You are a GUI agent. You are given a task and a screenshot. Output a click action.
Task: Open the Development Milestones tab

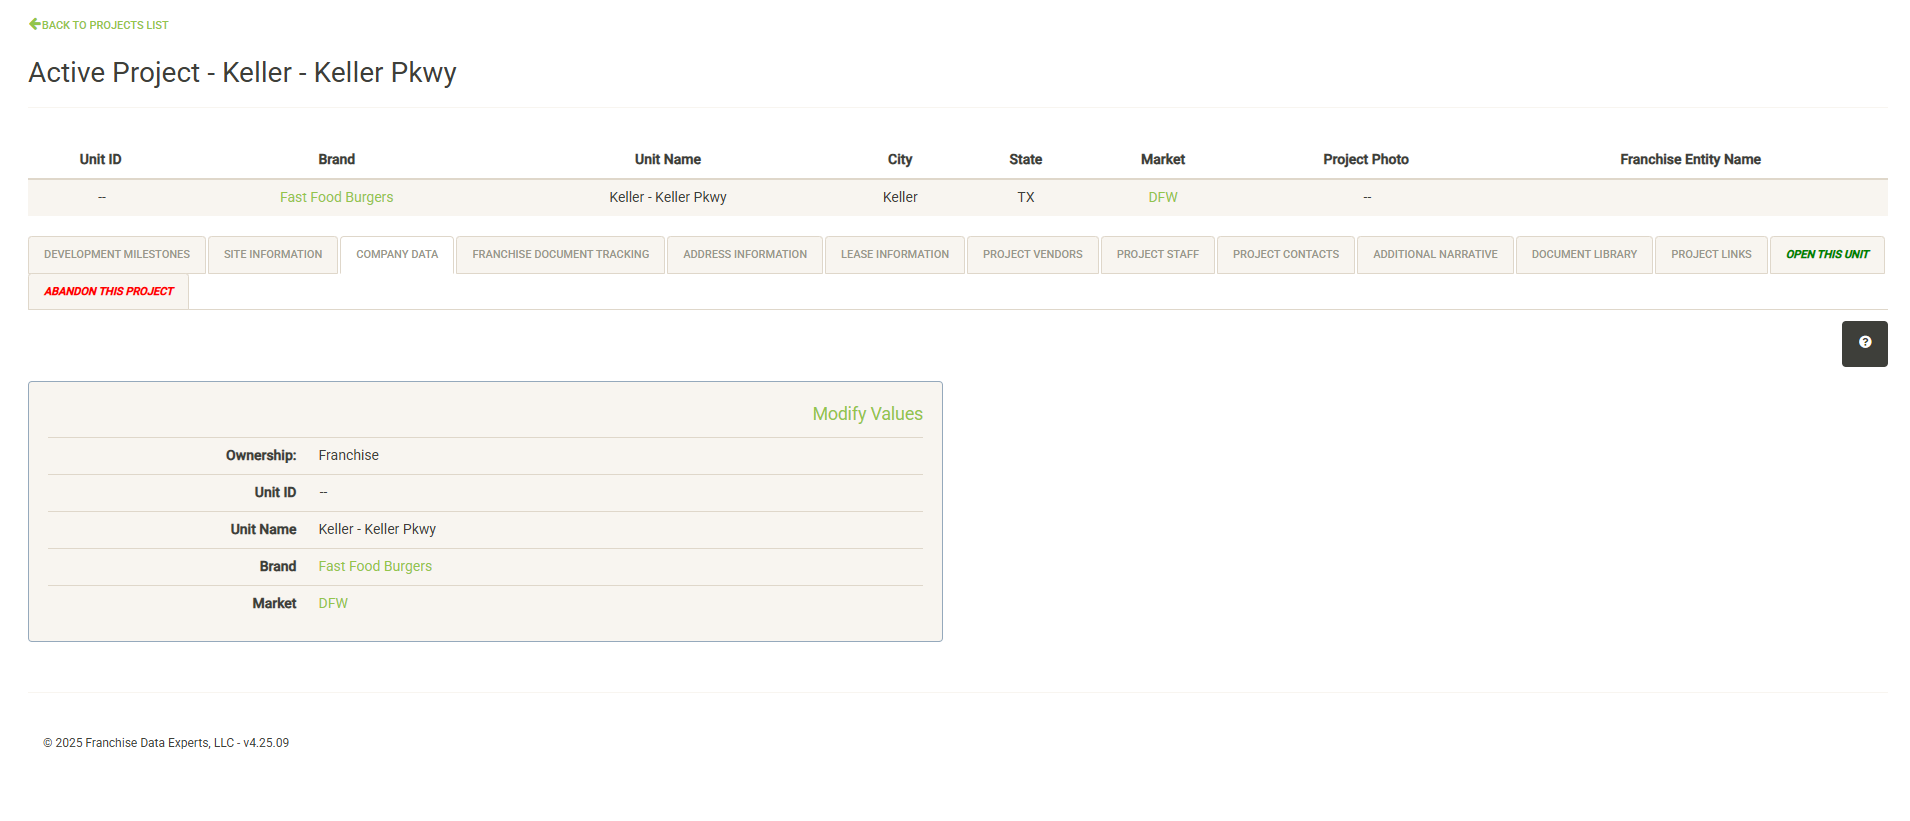coord(117,255)
